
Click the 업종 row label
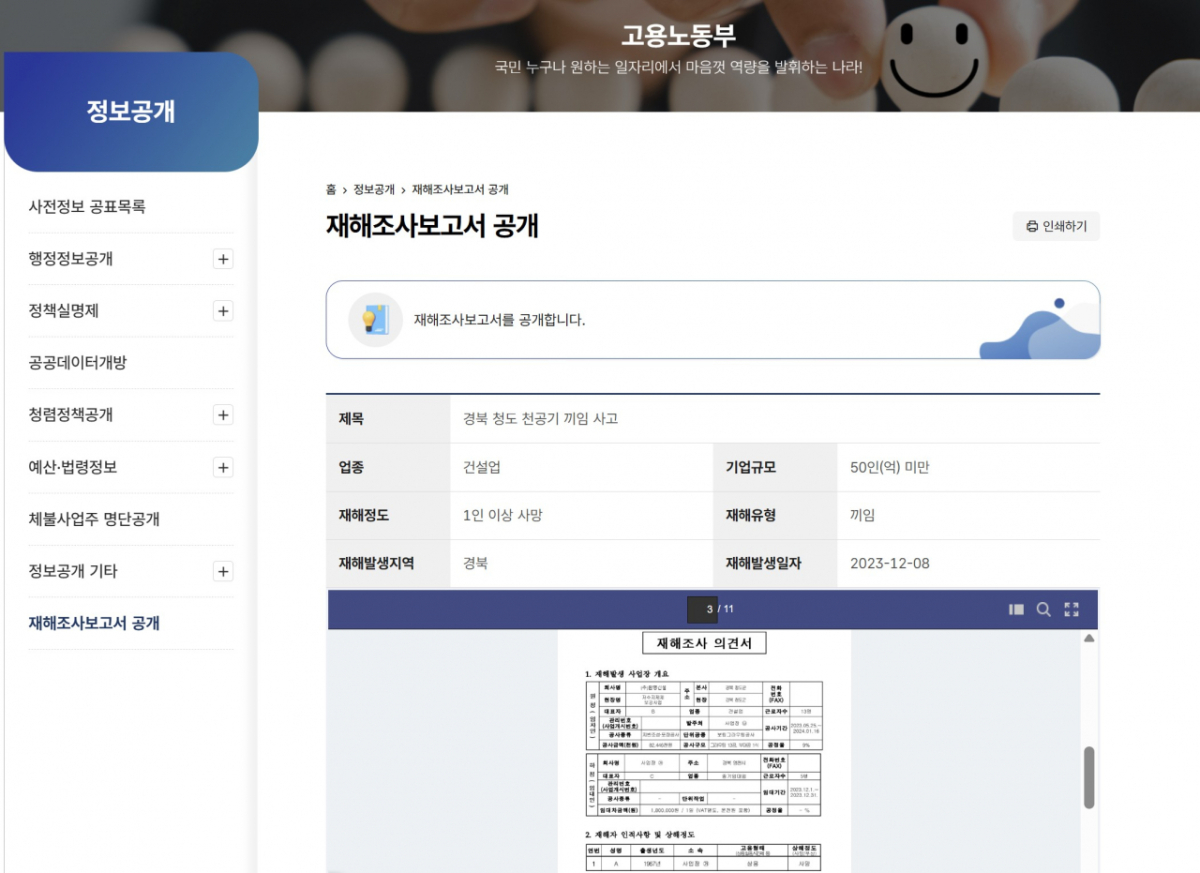tap(351, 467)
